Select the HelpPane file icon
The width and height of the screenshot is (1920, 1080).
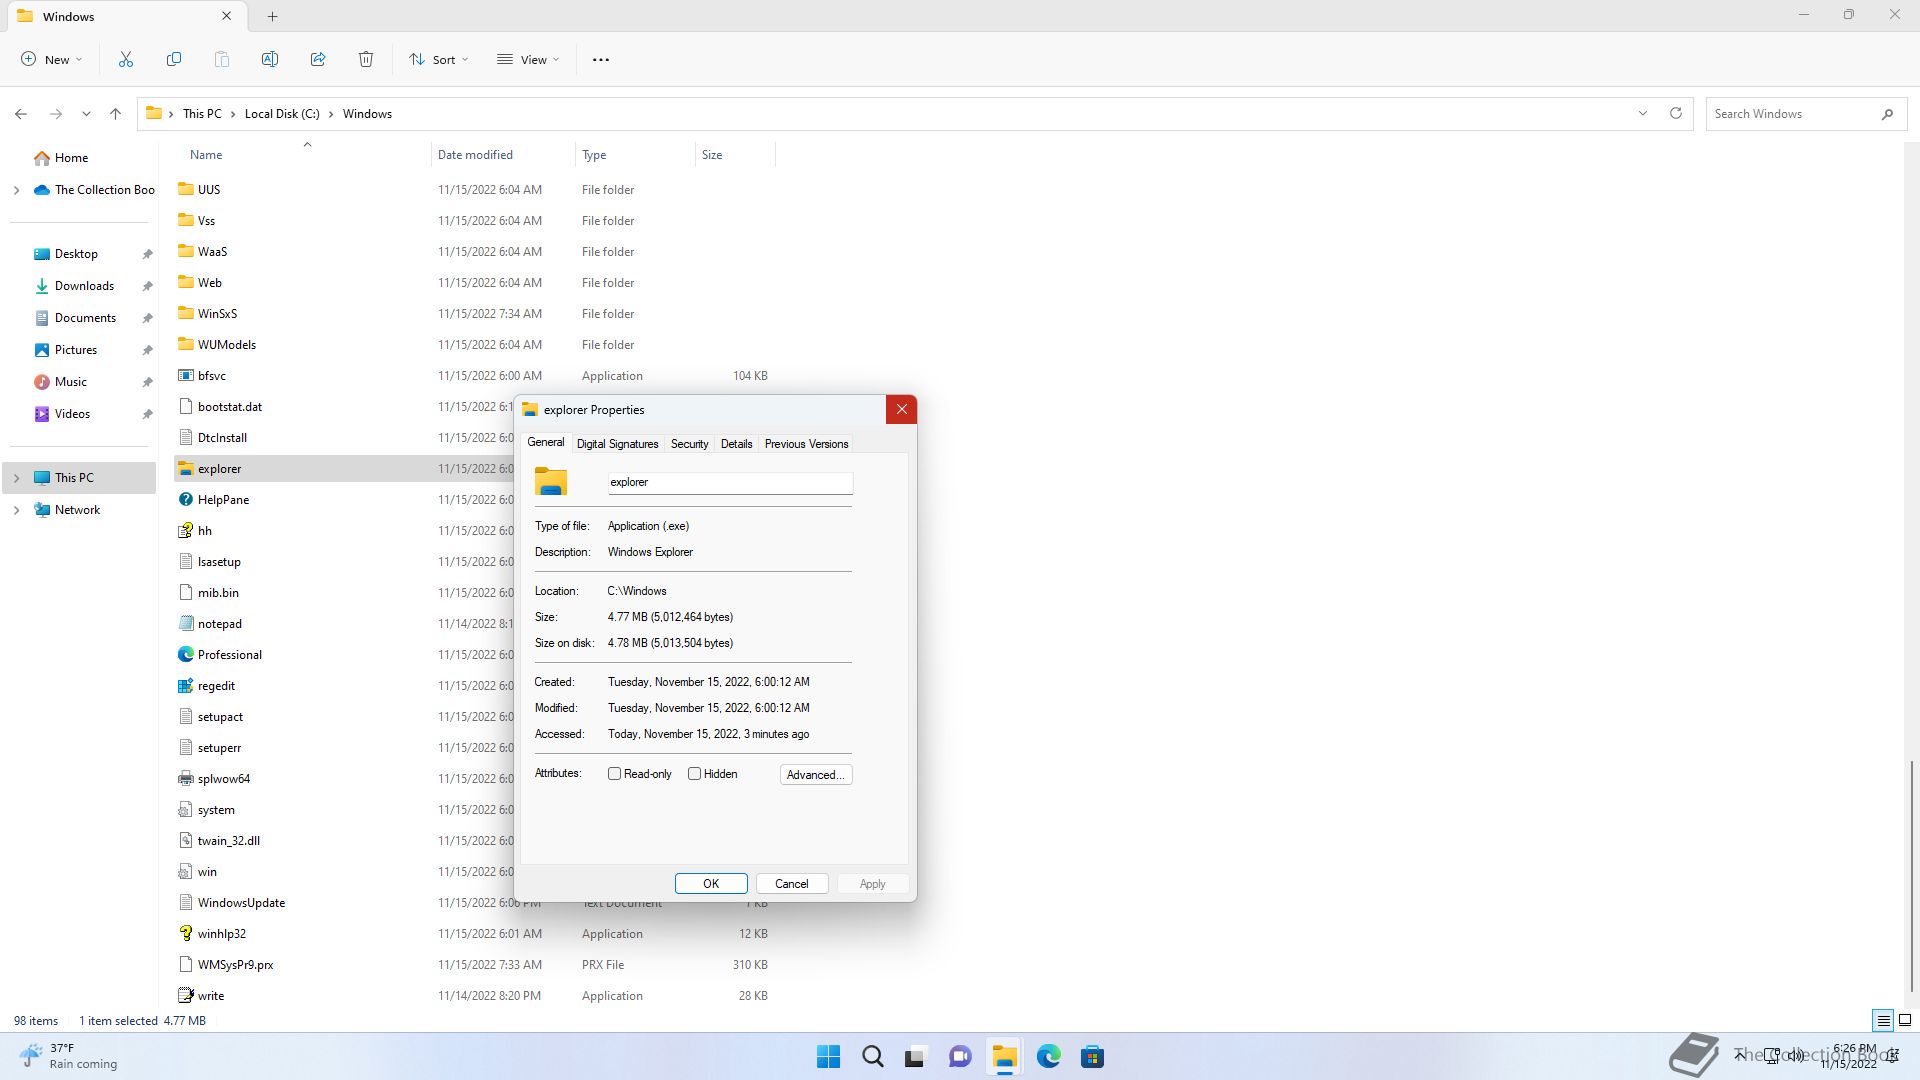point(185,500)
